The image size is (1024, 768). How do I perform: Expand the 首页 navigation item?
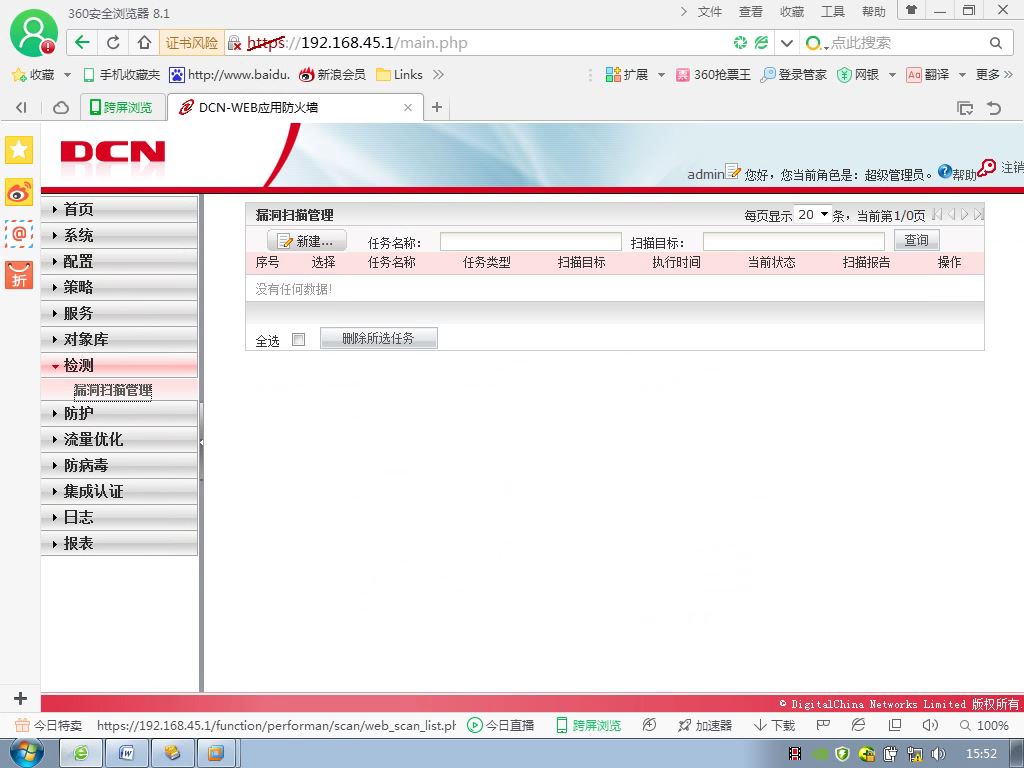click(120, 209)
